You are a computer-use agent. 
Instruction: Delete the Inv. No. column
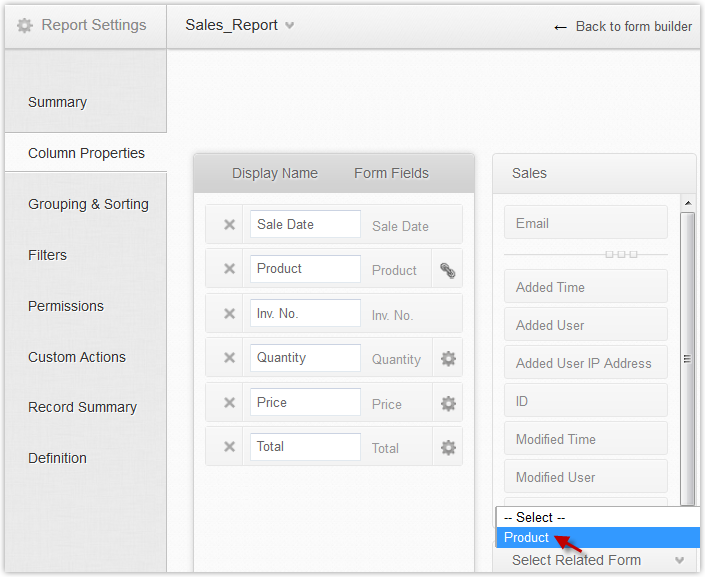[x=229, y=314]
